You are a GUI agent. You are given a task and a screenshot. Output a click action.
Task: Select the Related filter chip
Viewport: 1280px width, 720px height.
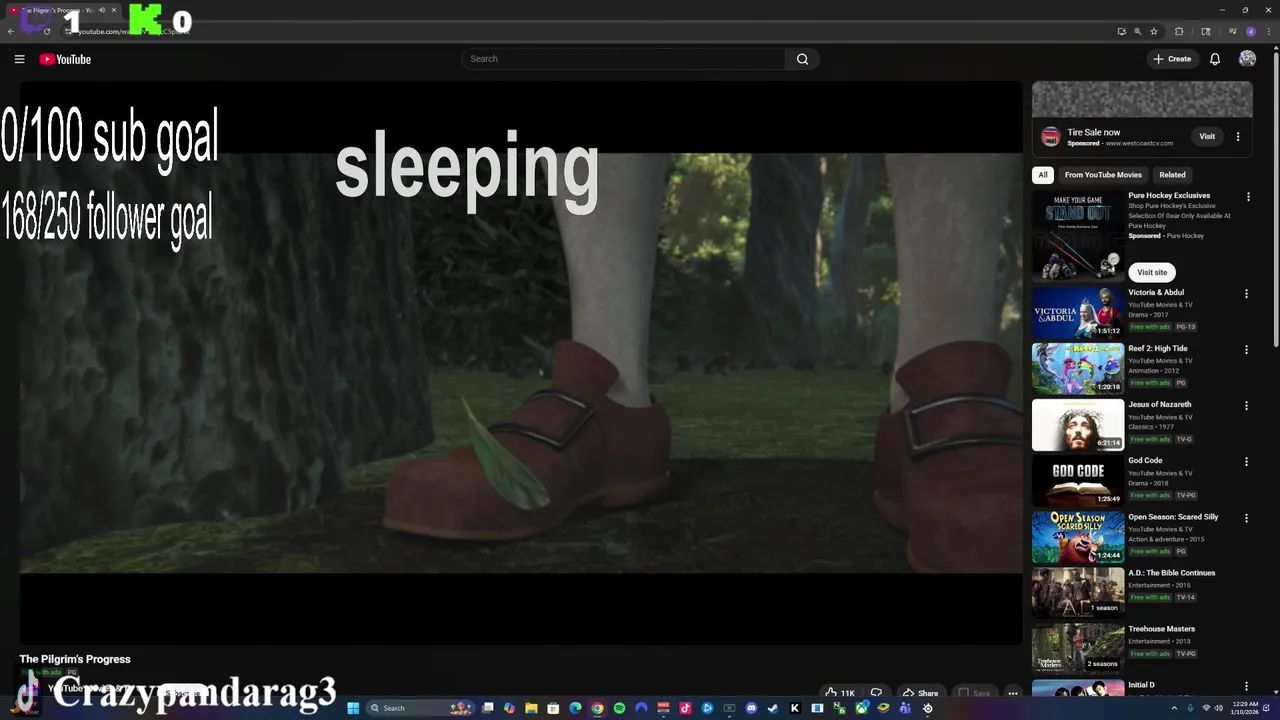[x=1172, y=175]
